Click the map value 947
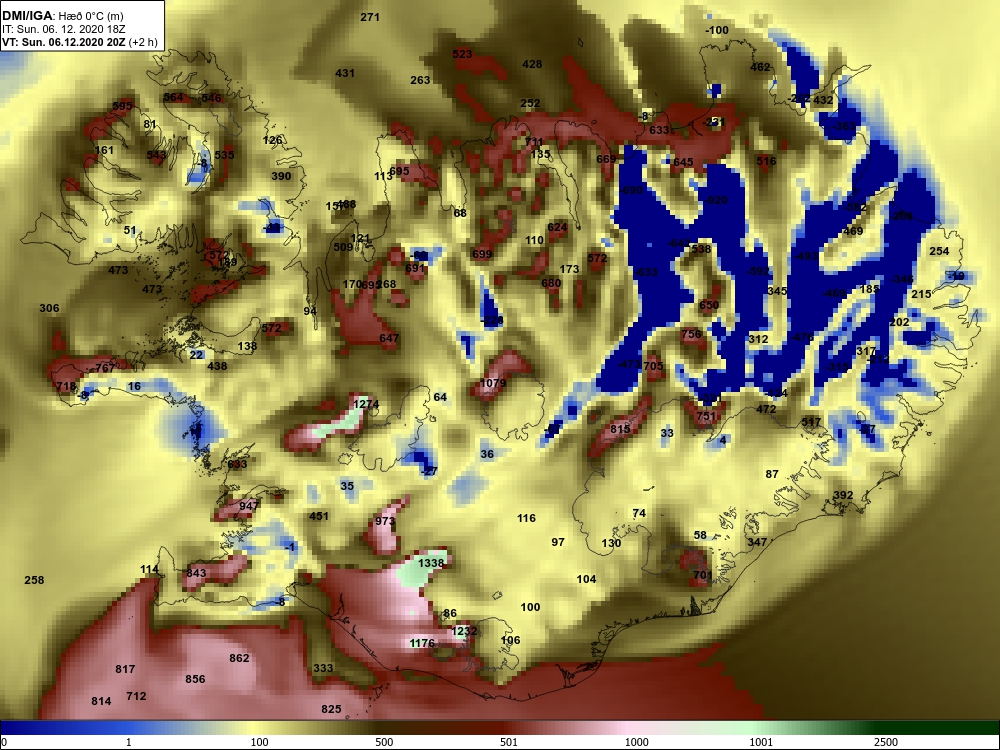 249,506
